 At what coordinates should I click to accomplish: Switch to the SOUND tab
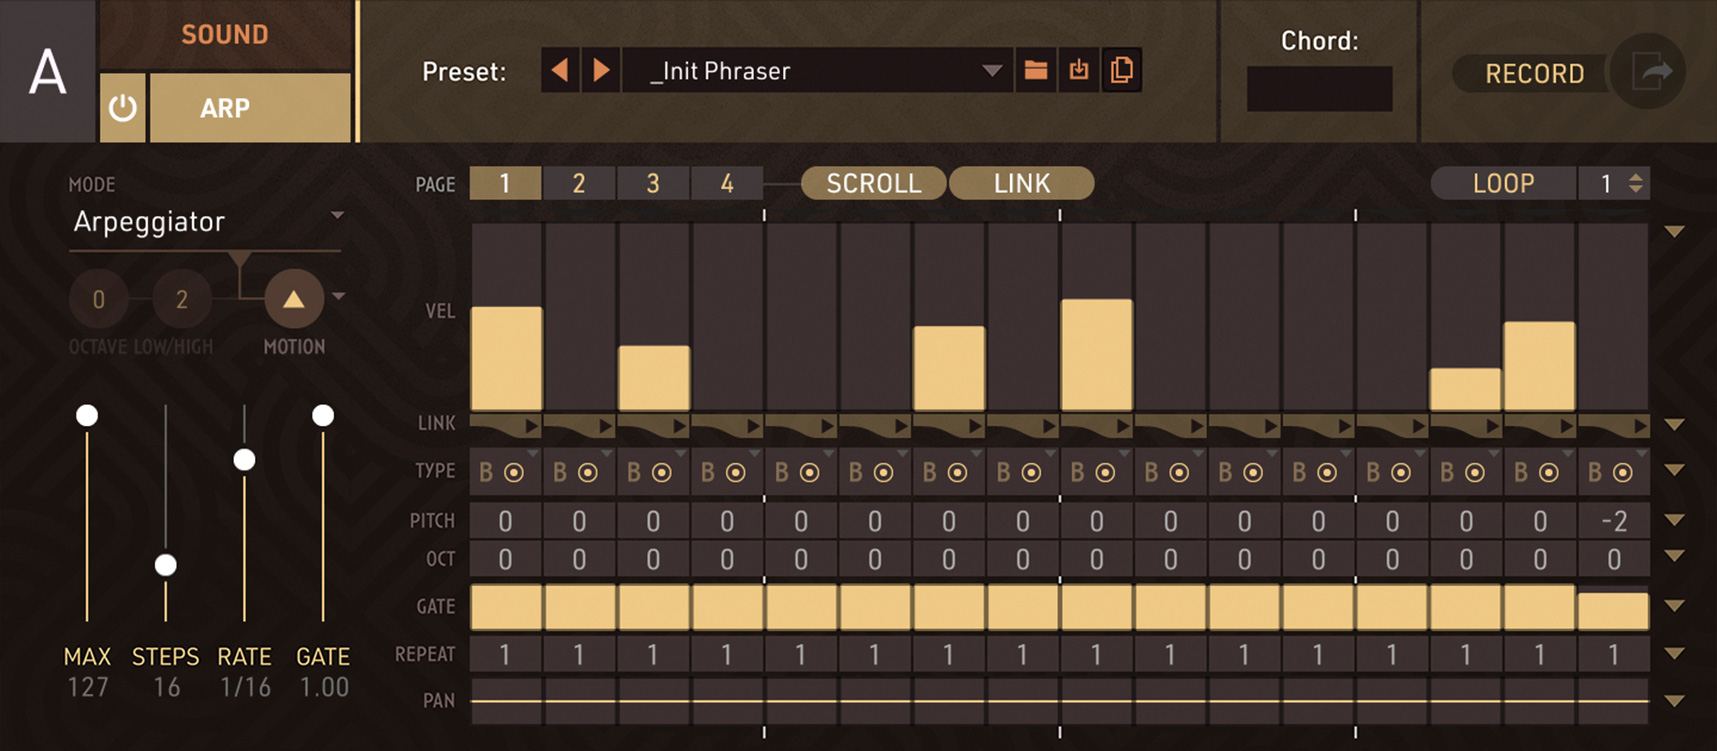coord(225,34)
